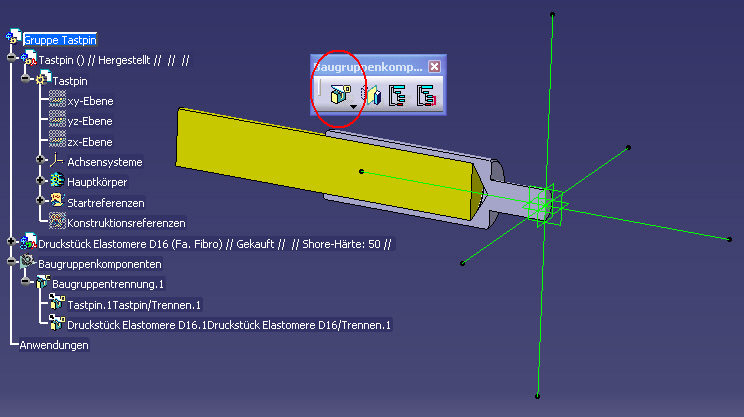The width and height of the screenshot is (744, 417).
Task: Click the gear icon next to Tastpin
Action: pos(43,78)
